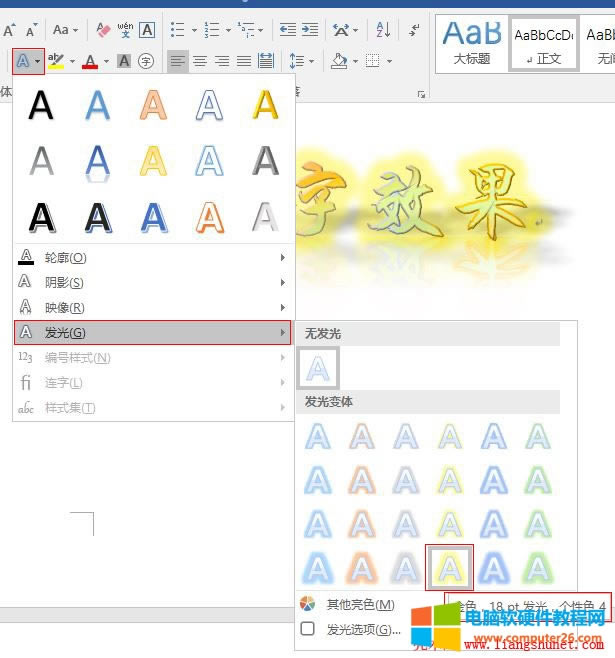Select the 正文 style

click(544, 44)
